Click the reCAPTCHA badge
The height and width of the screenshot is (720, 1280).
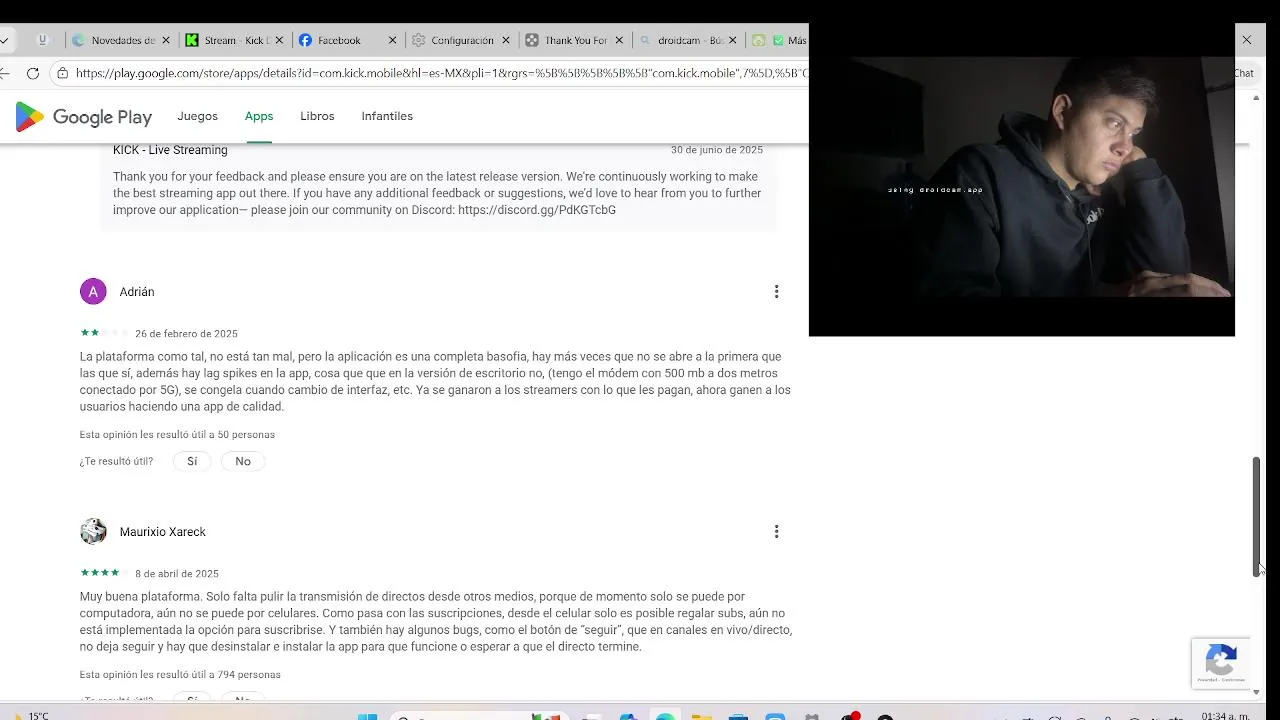[x=1220, y=662]
